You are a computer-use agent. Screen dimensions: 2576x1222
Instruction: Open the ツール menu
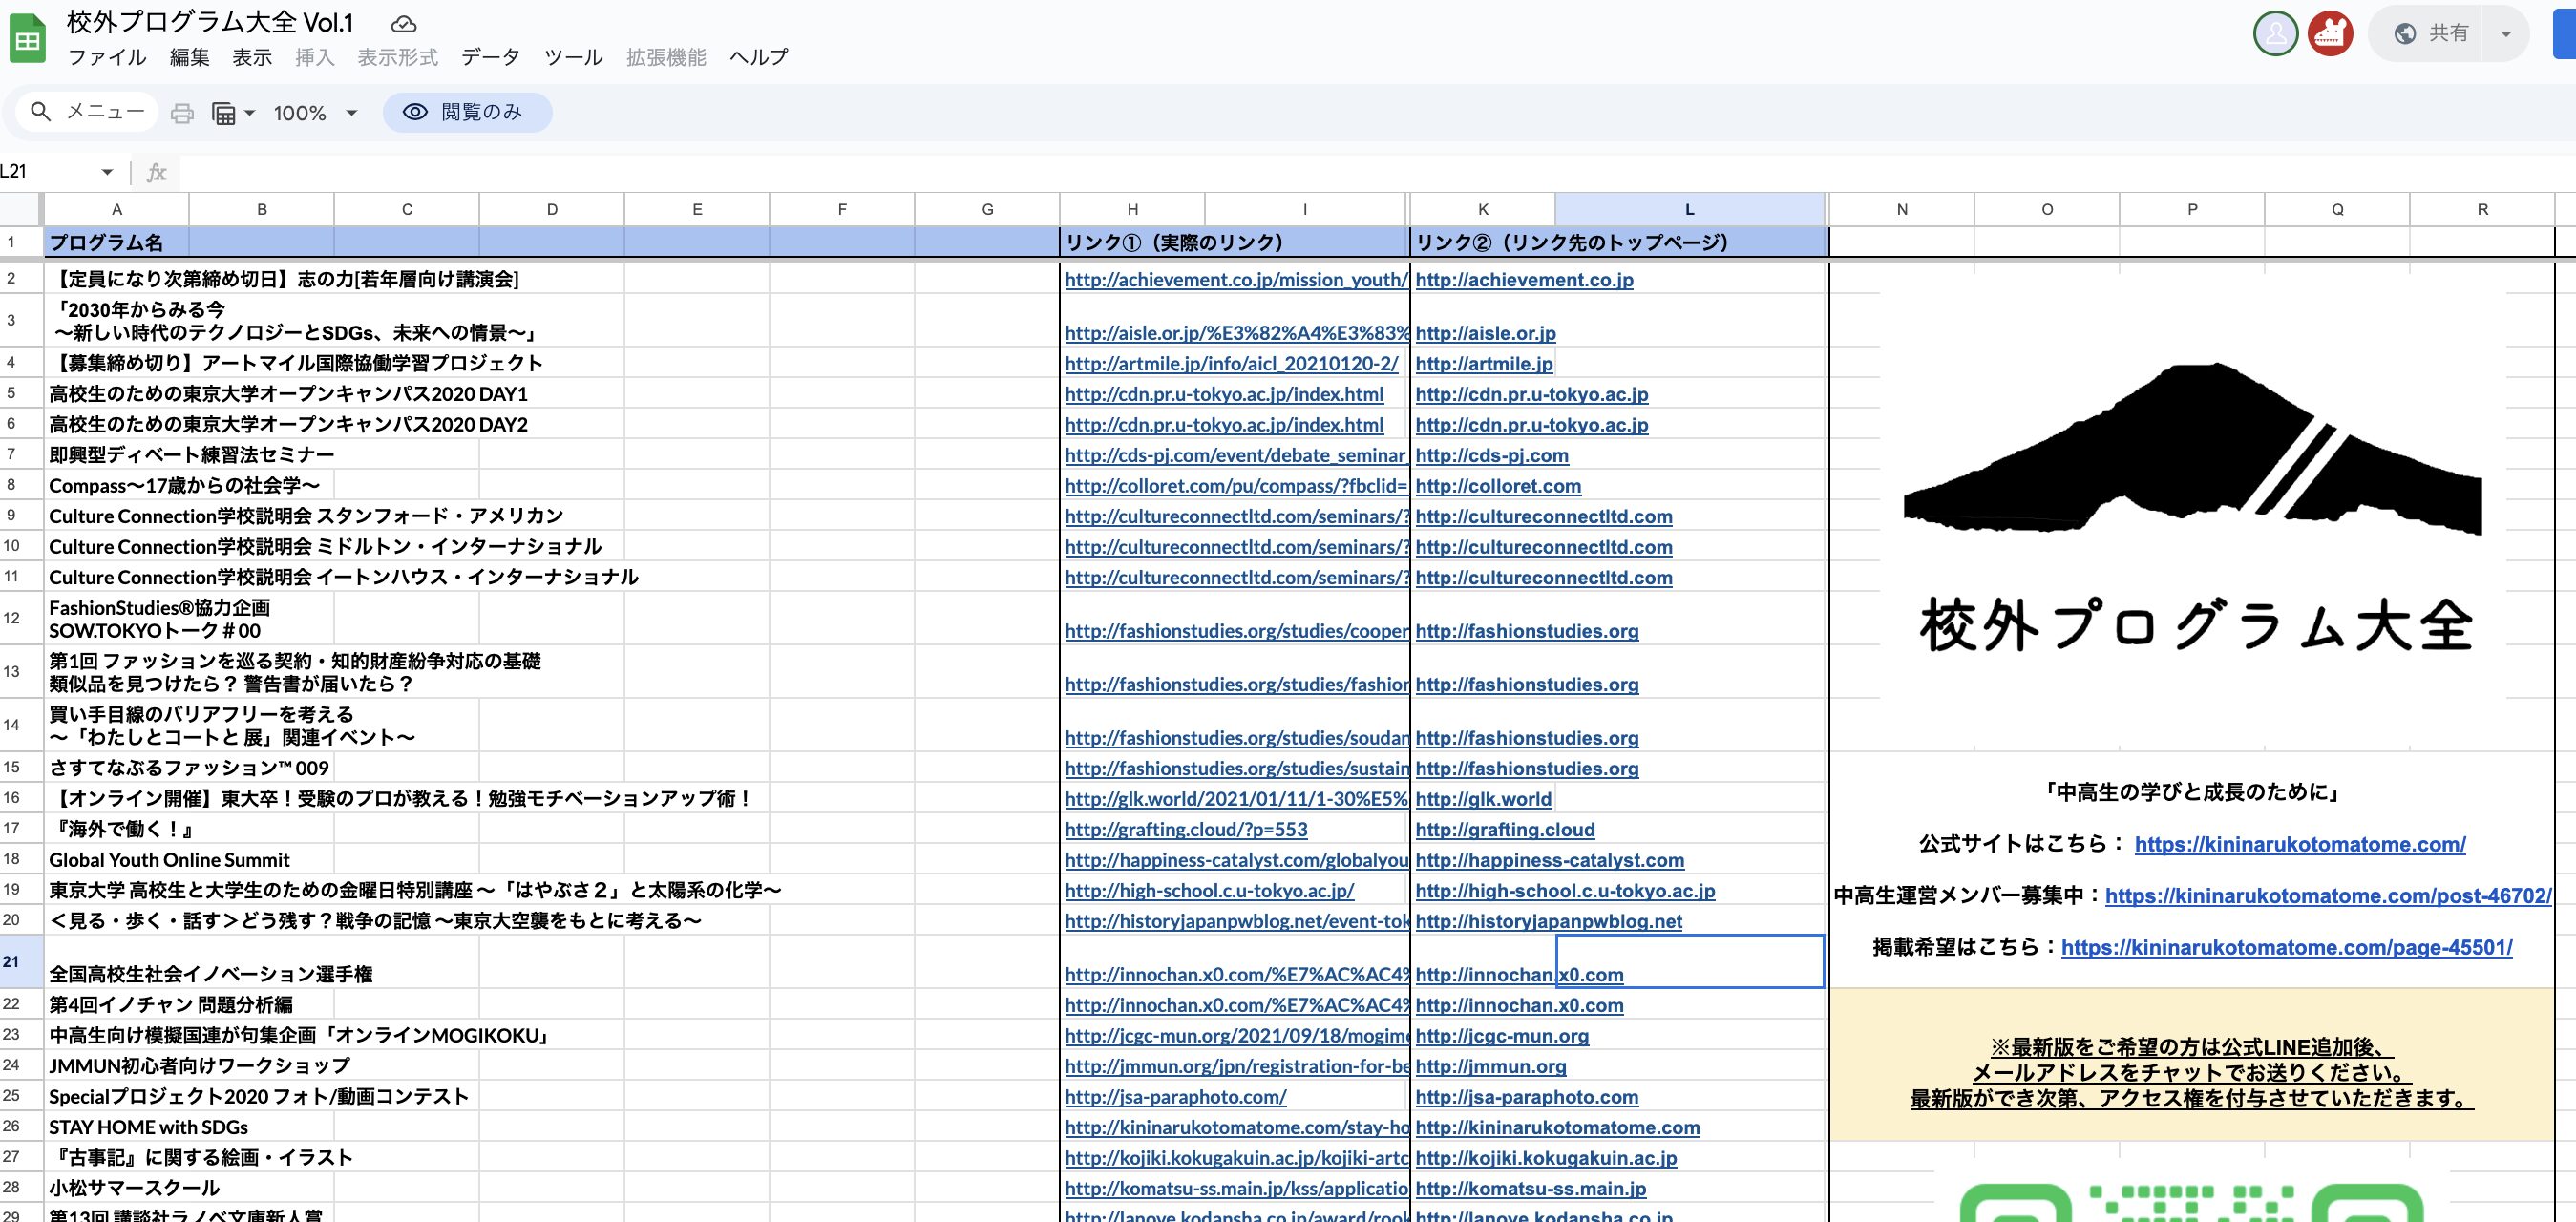click(573, 57)
